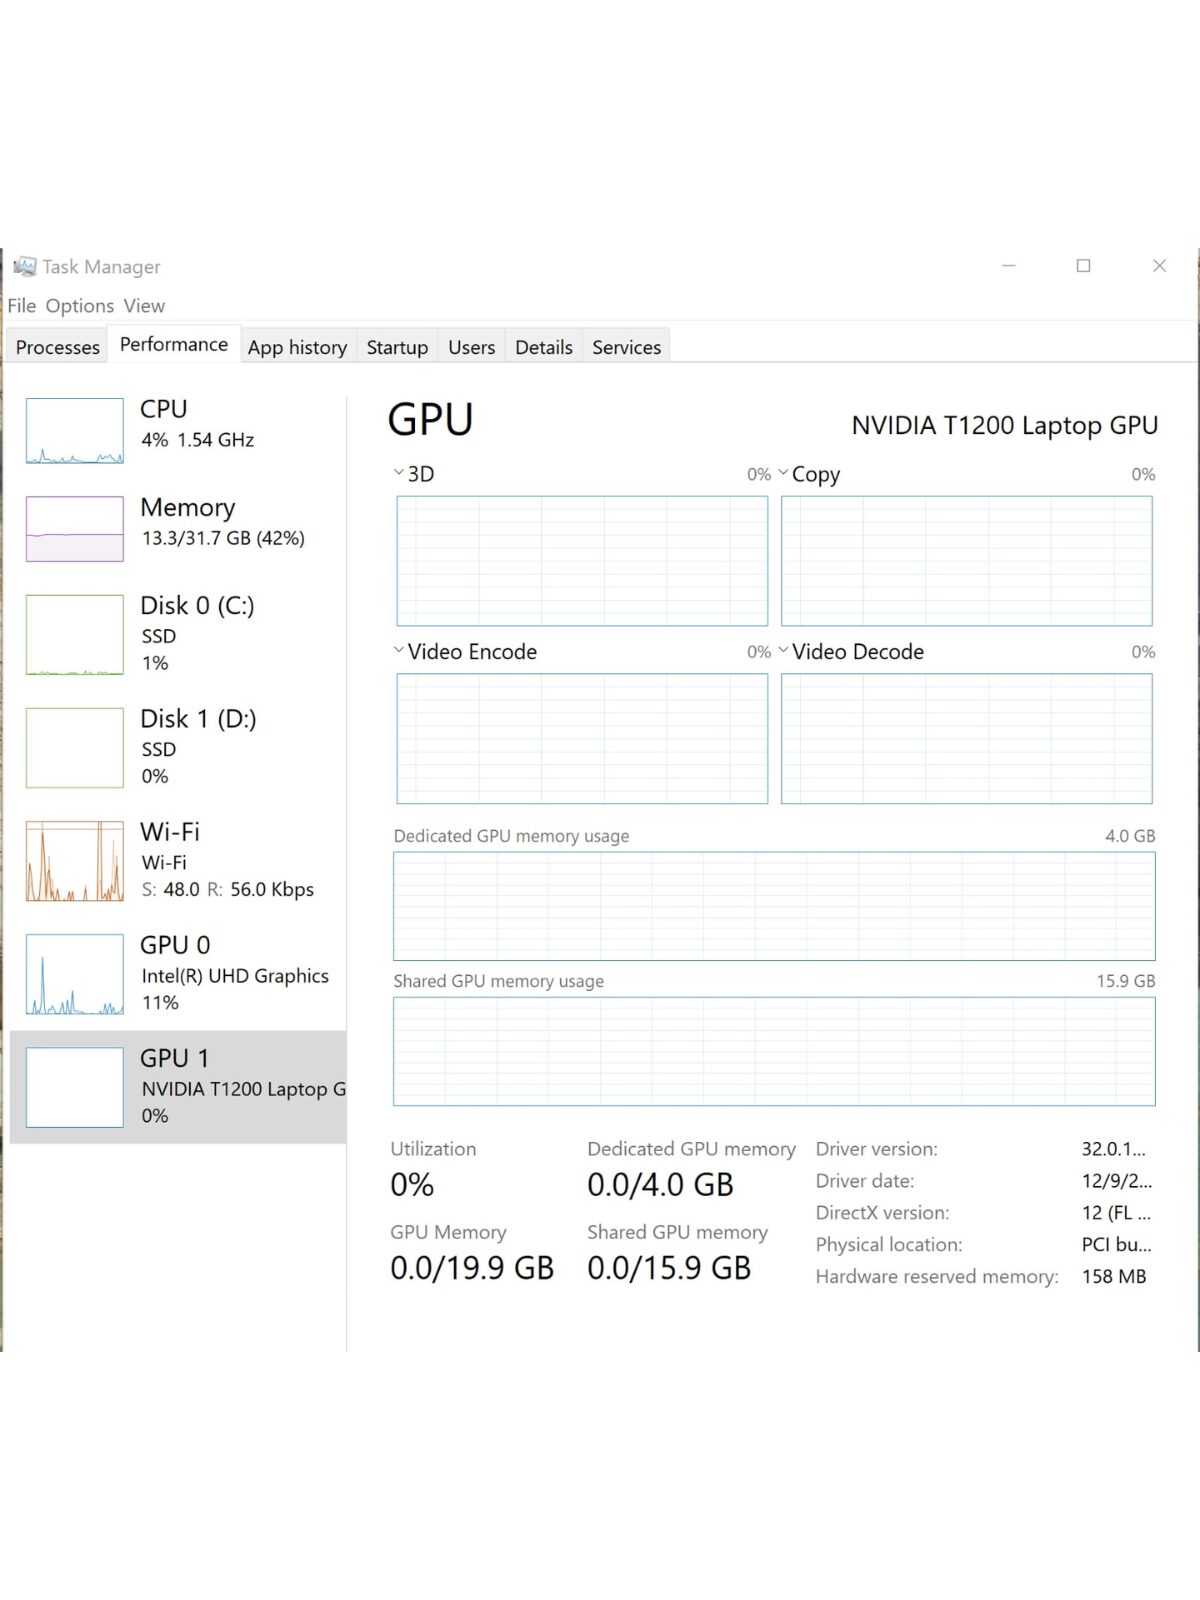Click the Shared GPU memory usage graph
The width and height of the screenshot is (1200, 1600).
(774, 1051)
